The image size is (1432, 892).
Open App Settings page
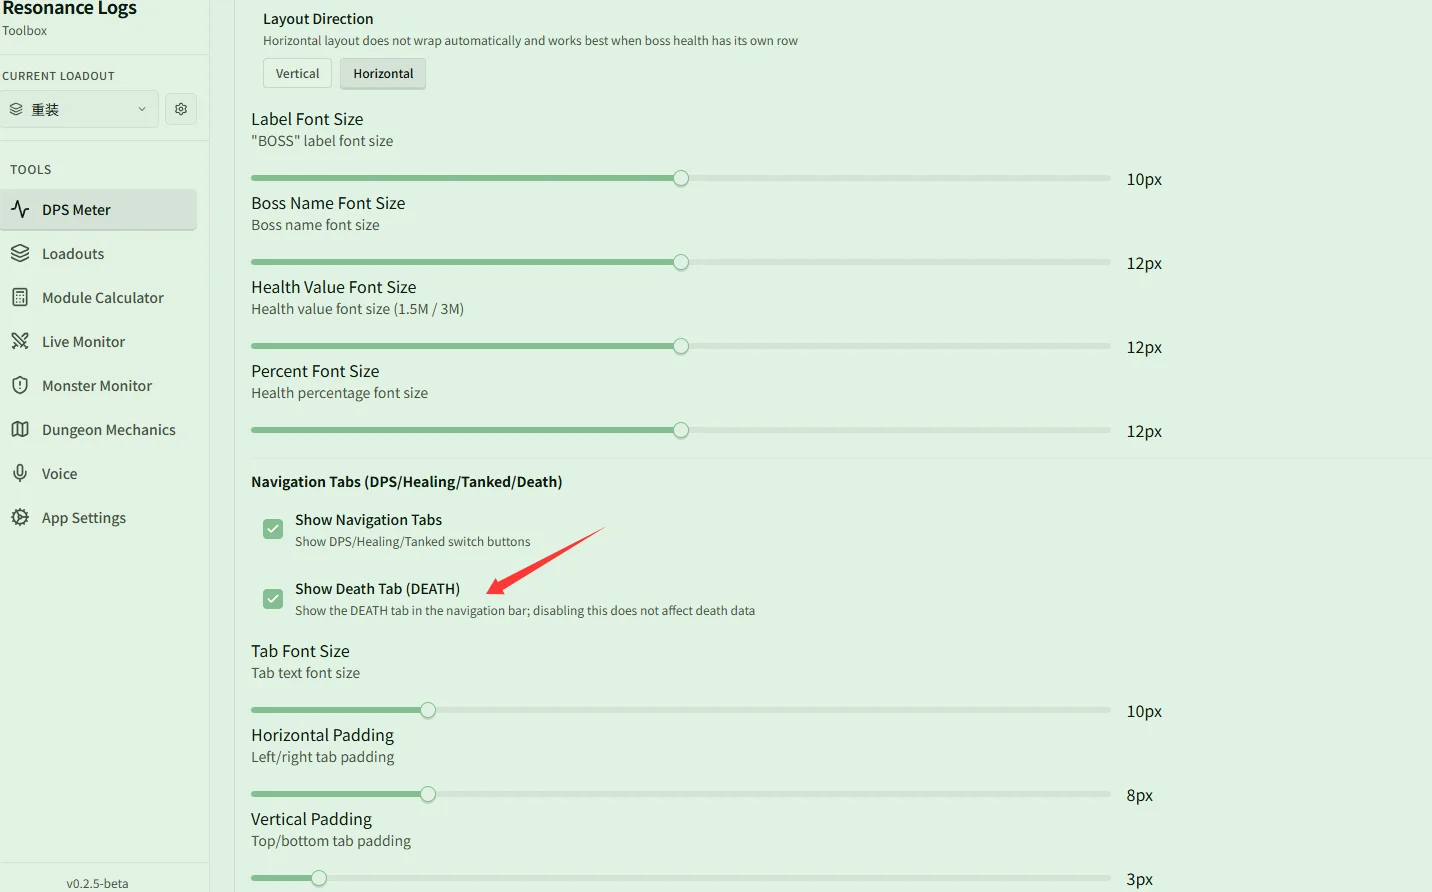click(98, 517)
